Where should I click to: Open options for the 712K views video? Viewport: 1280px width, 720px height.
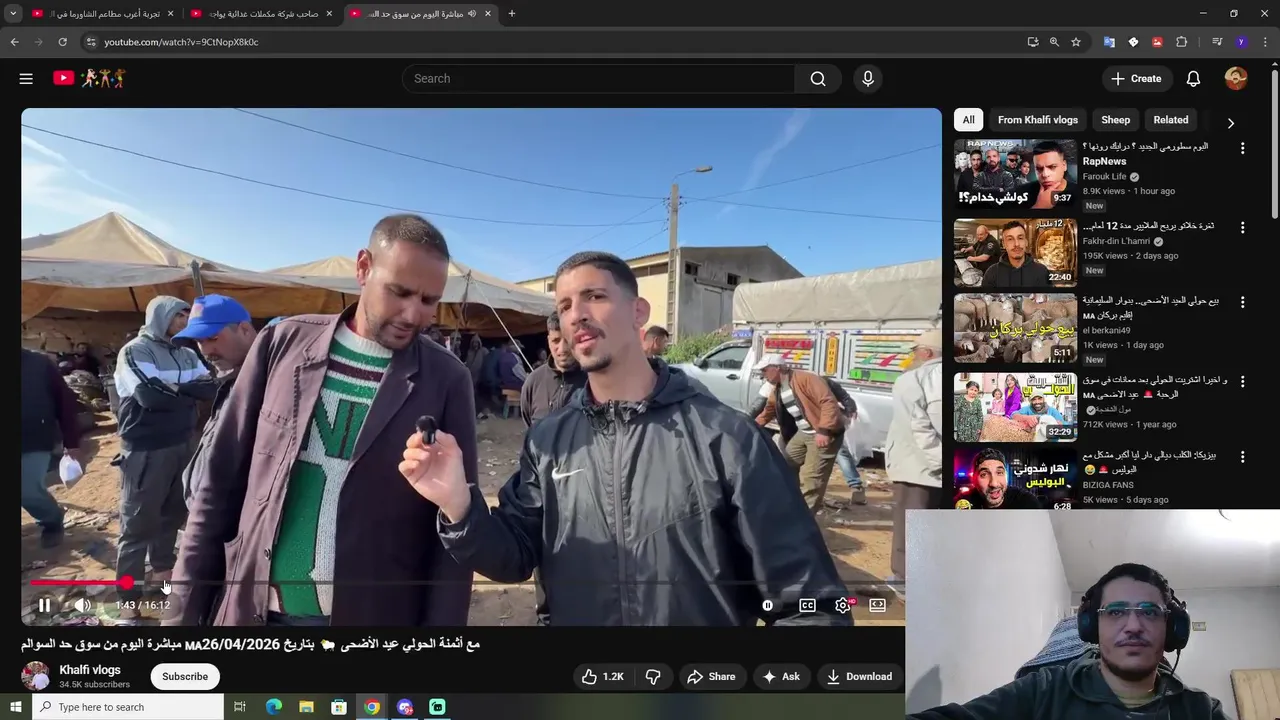coord(1242,381)
